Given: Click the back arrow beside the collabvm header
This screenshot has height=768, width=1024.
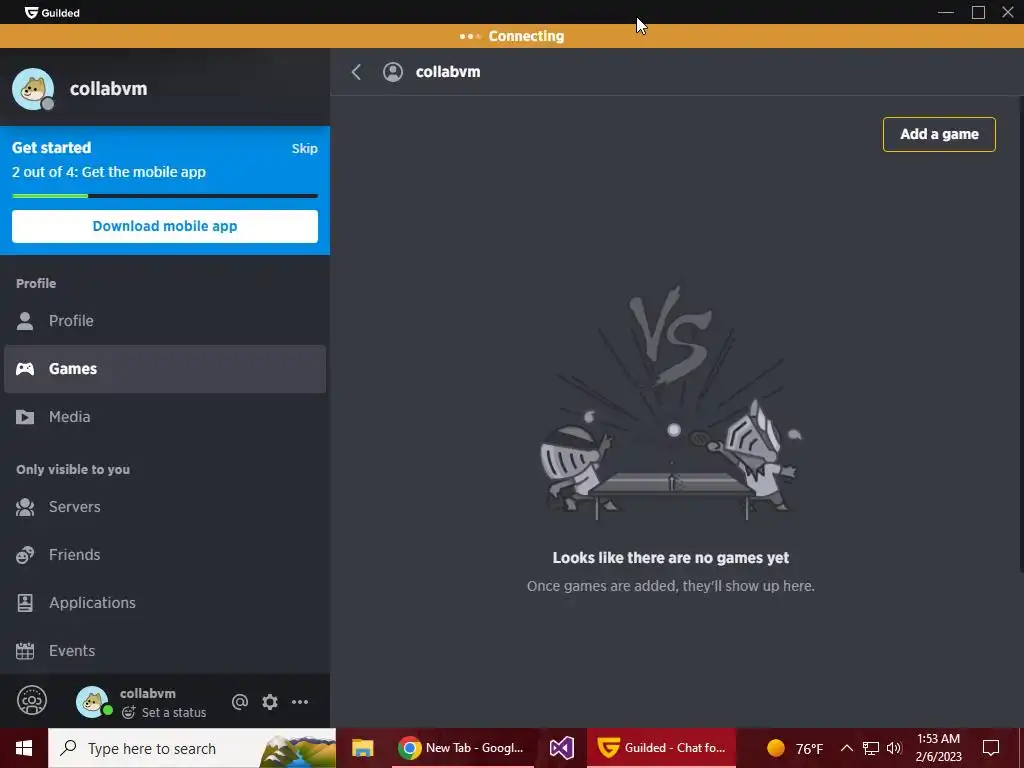Looking at the screenshot, I should [357, 72].
